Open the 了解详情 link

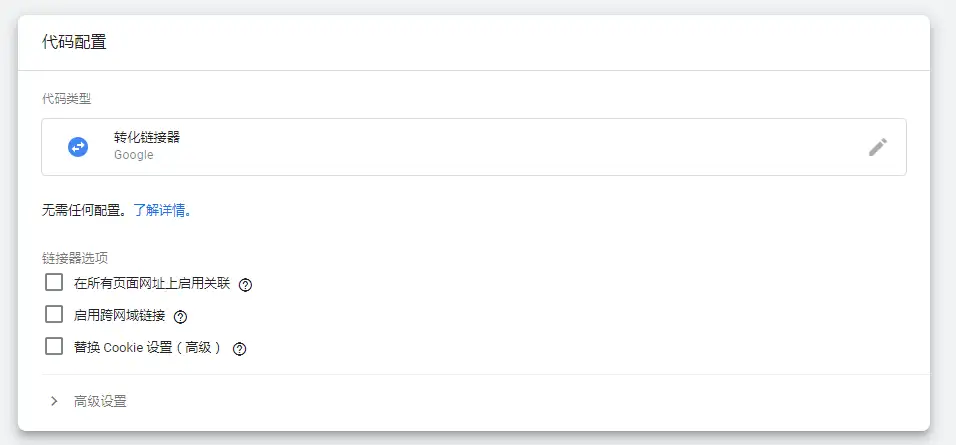click(161, 211)
